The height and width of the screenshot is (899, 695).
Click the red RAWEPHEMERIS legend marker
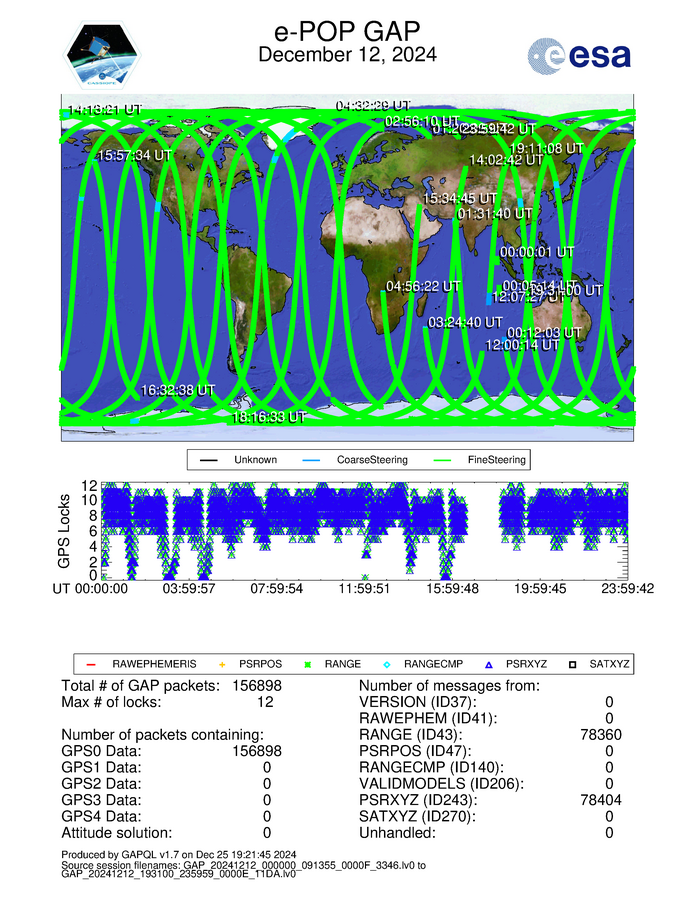coord(90,664)
